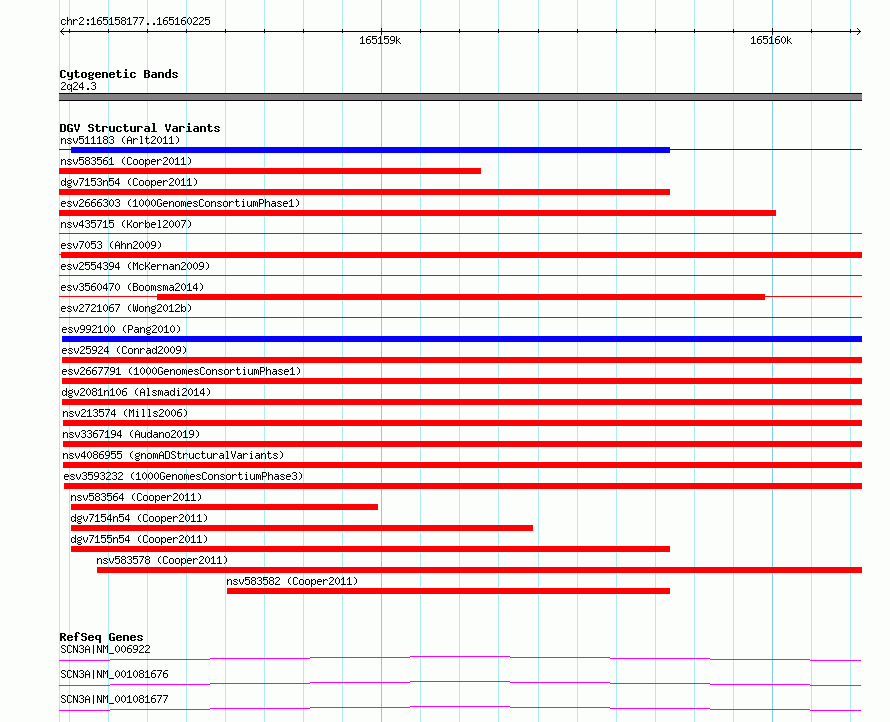Click nsv4086955 (gnomADStructuralVariants) label

[173, 455]
